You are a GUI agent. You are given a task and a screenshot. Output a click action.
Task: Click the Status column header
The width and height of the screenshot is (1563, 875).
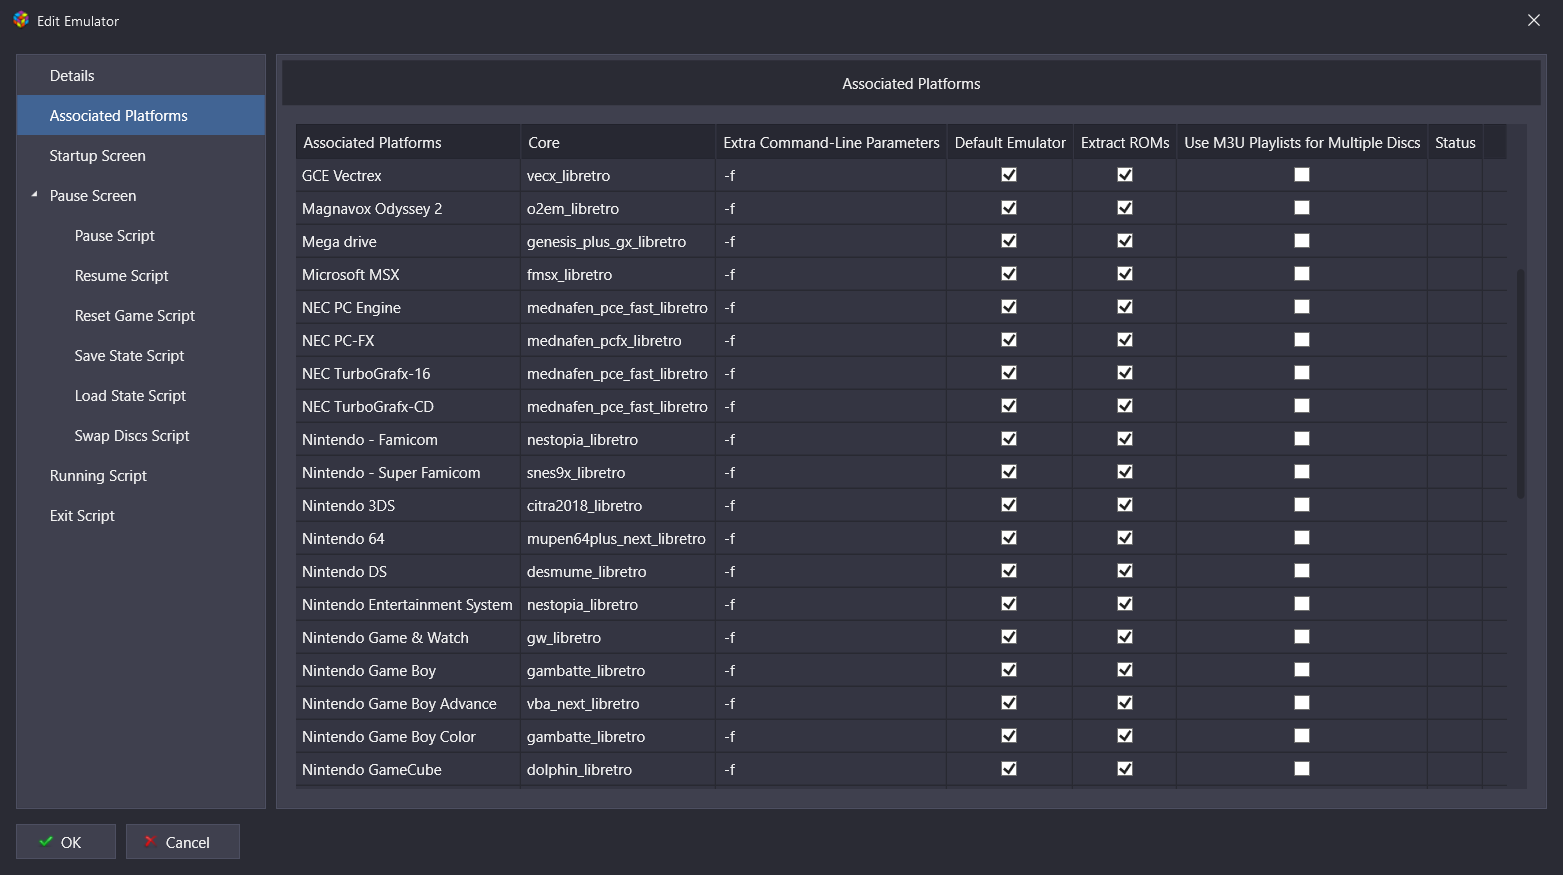(x=1455, y=143)
